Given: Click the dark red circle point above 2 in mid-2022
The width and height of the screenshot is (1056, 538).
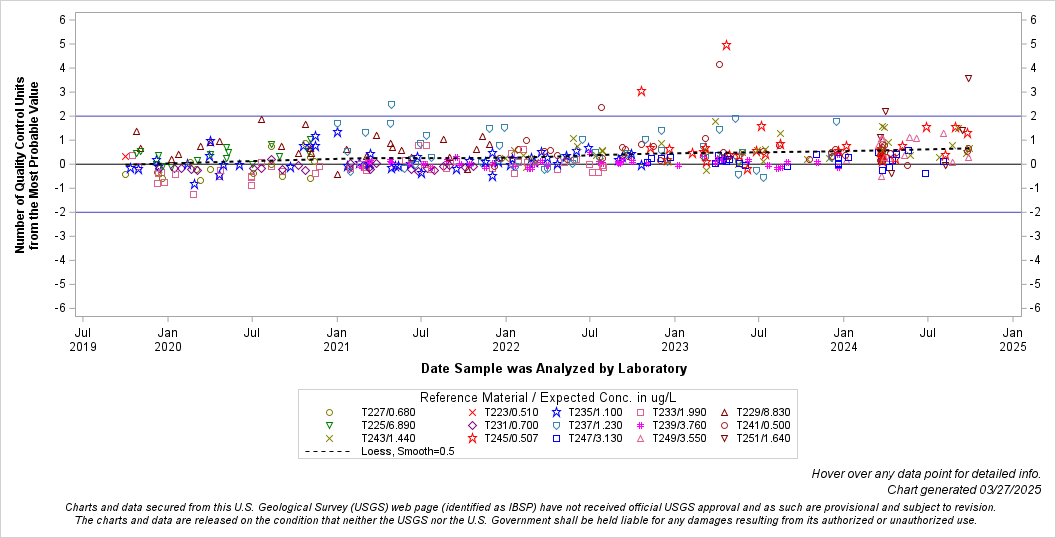Looking at the screenshot, I should click(x=601, y=107).
